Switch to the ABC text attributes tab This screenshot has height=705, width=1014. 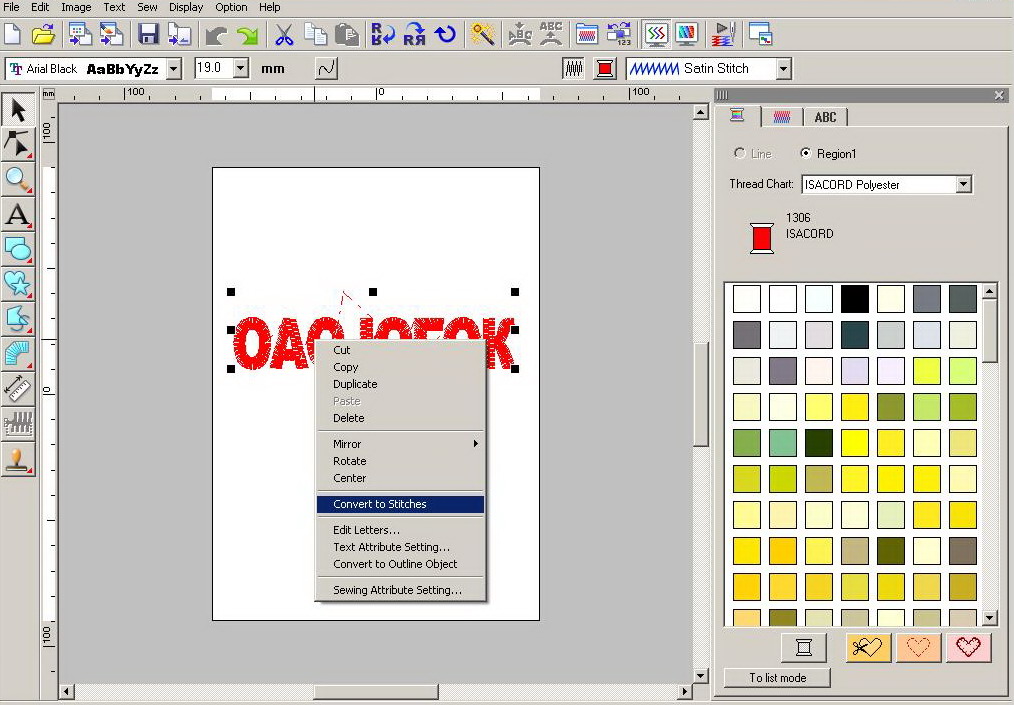point(825,117)
